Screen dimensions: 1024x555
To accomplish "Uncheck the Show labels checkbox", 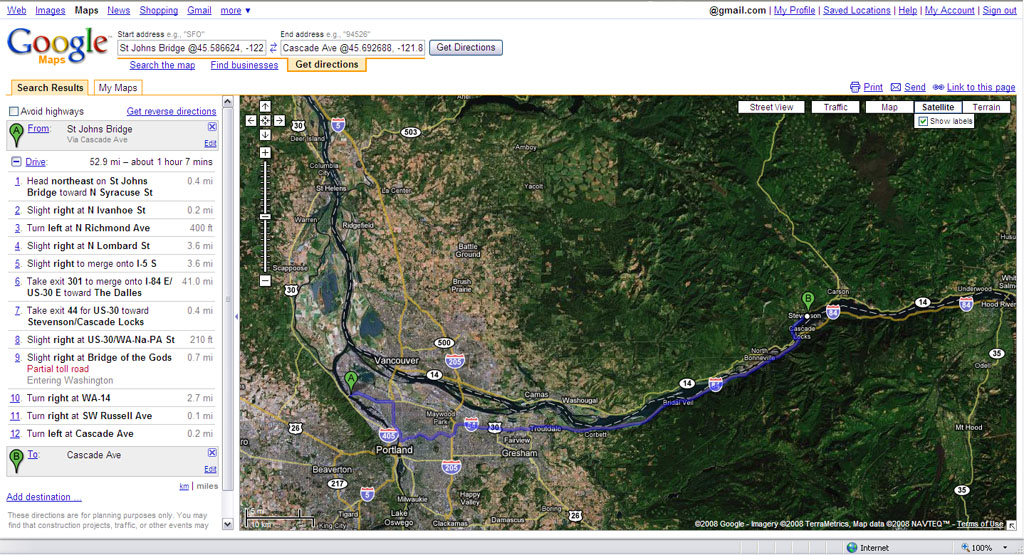I will 923,121.
